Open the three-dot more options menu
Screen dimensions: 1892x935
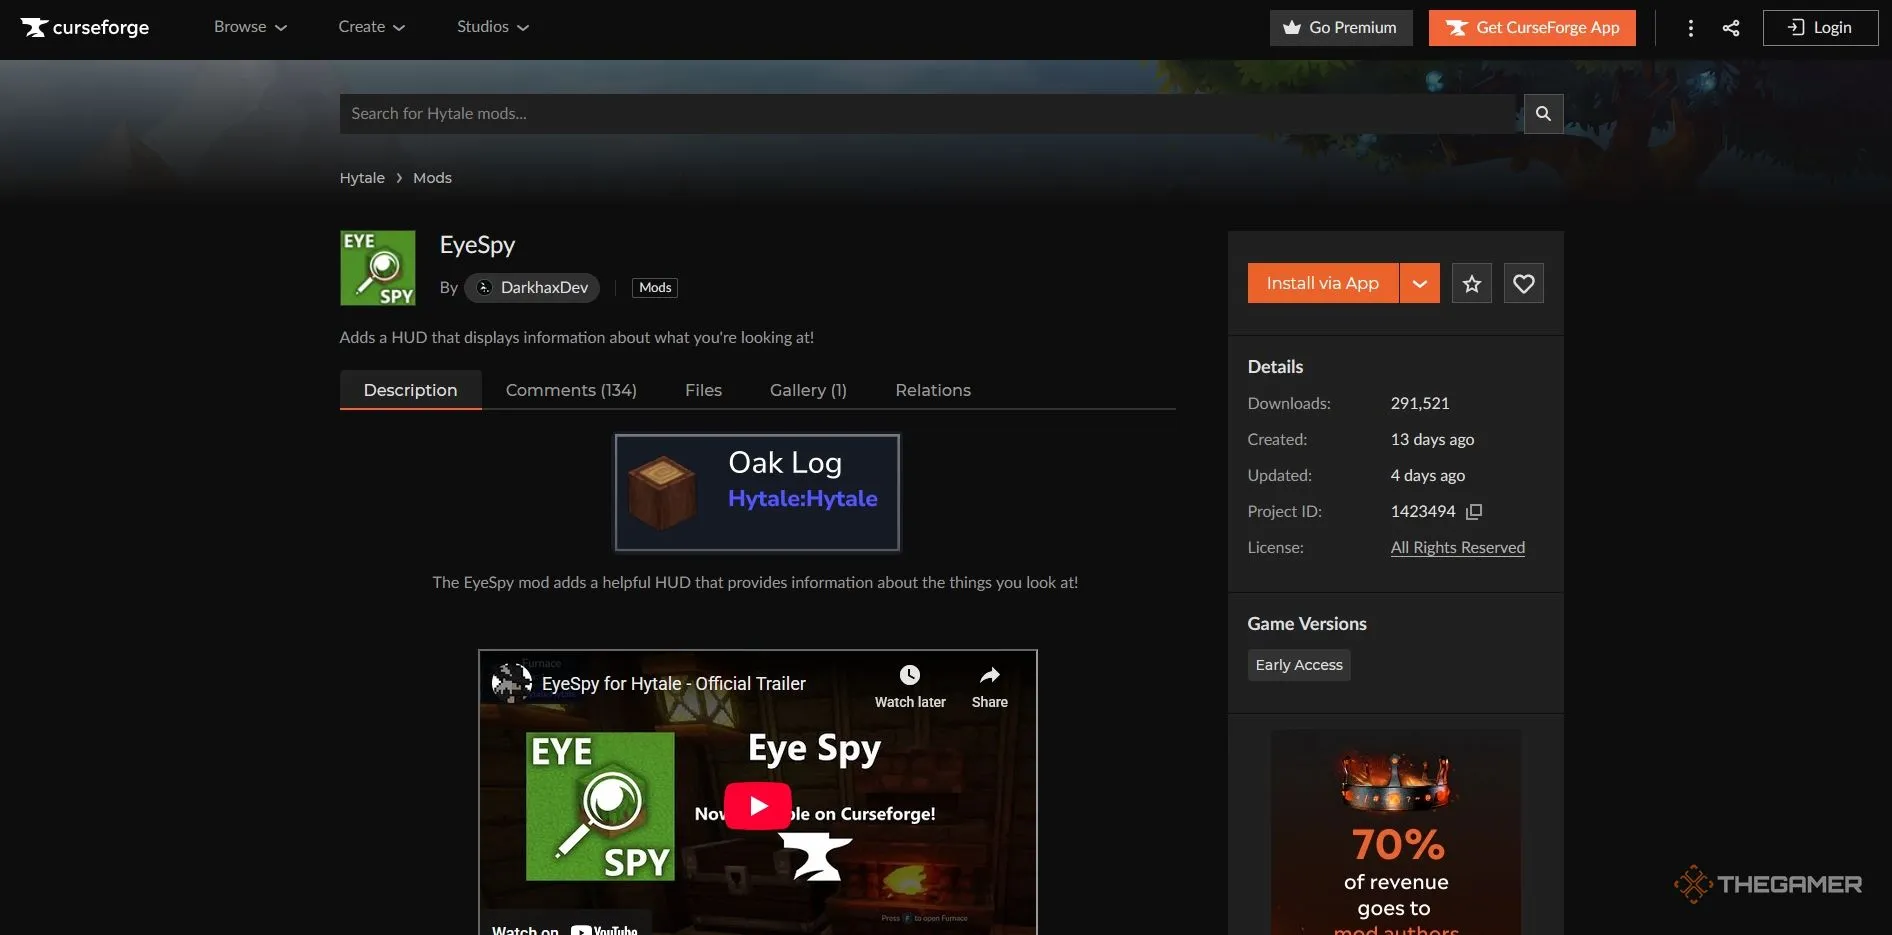[1691, 28]
